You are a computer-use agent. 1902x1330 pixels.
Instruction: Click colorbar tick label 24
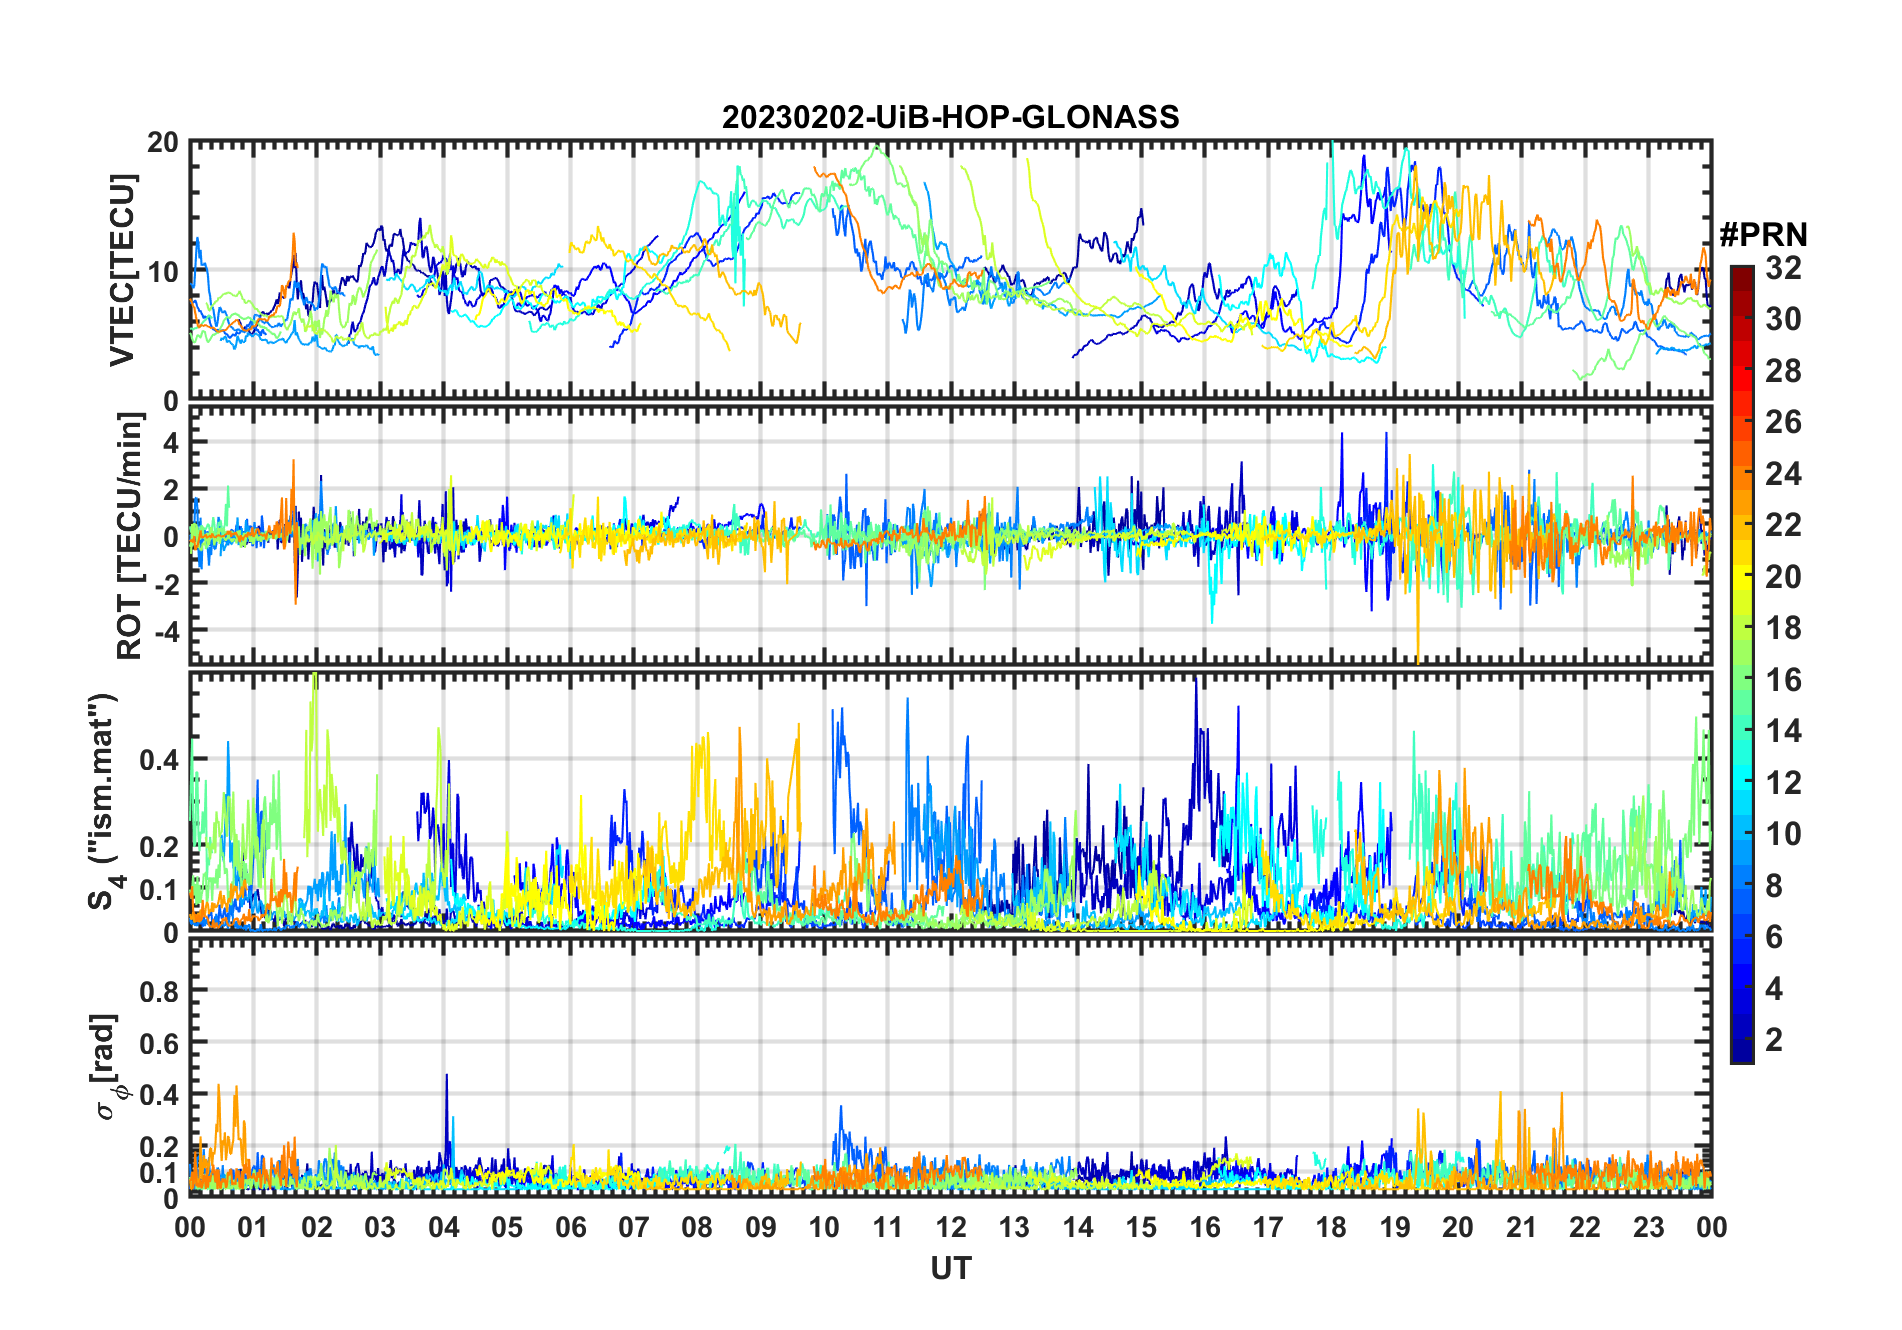(1783, 473)
